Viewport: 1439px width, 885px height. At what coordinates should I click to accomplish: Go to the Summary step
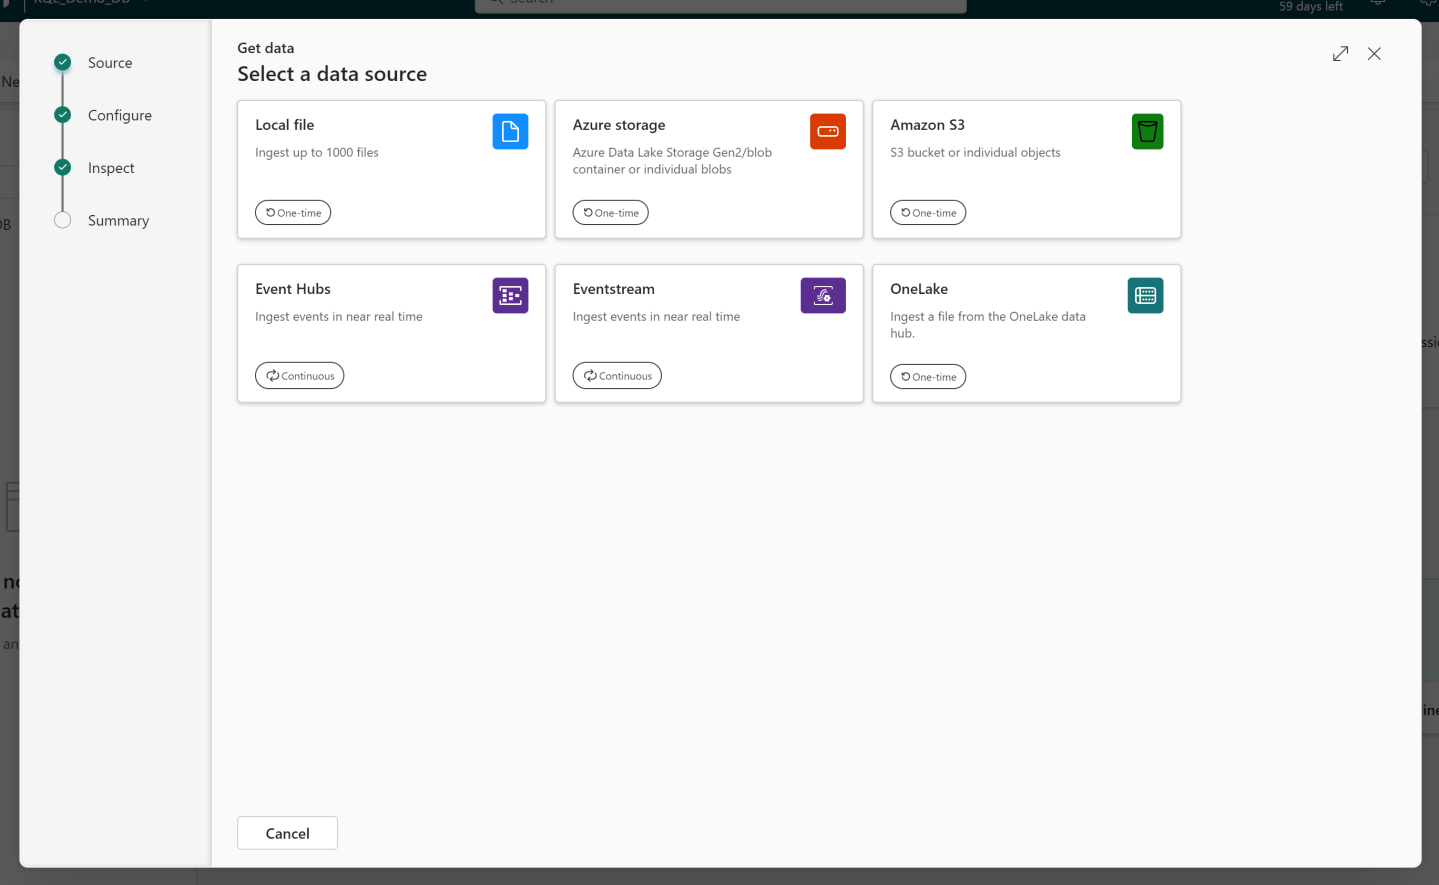click(x=118, y=221)
